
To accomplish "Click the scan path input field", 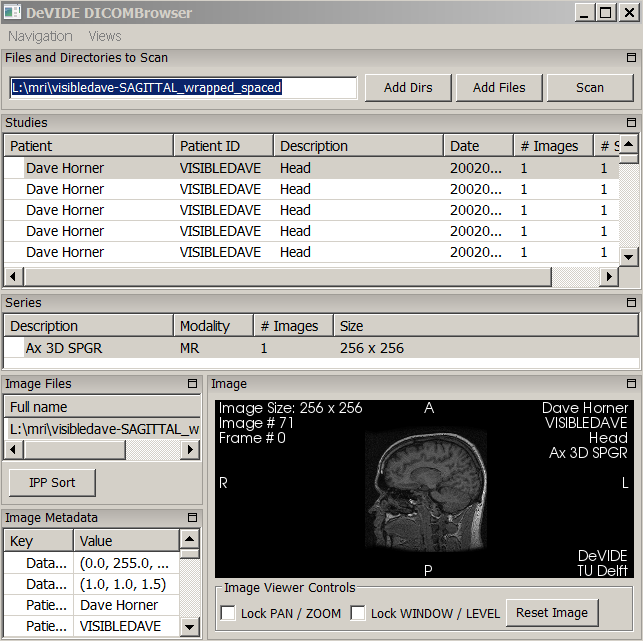I will [x=183, y=87].
